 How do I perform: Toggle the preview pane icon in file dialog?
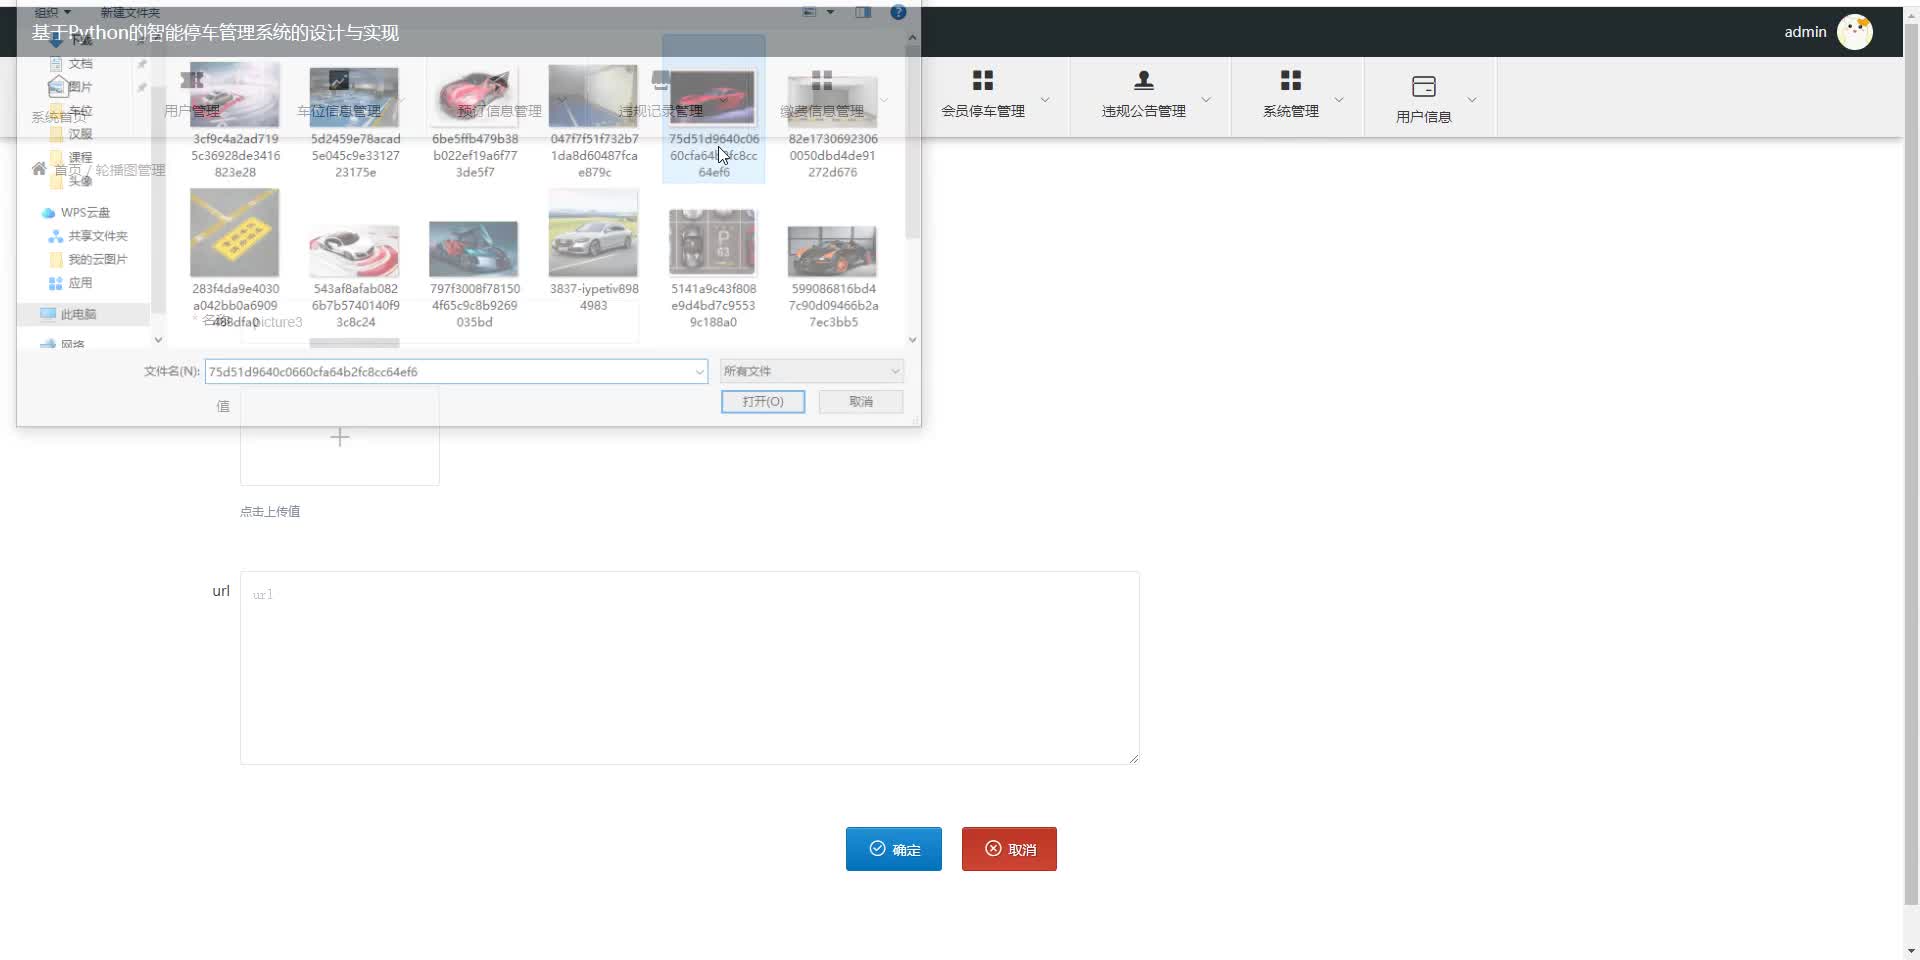[x=863, y=13]
